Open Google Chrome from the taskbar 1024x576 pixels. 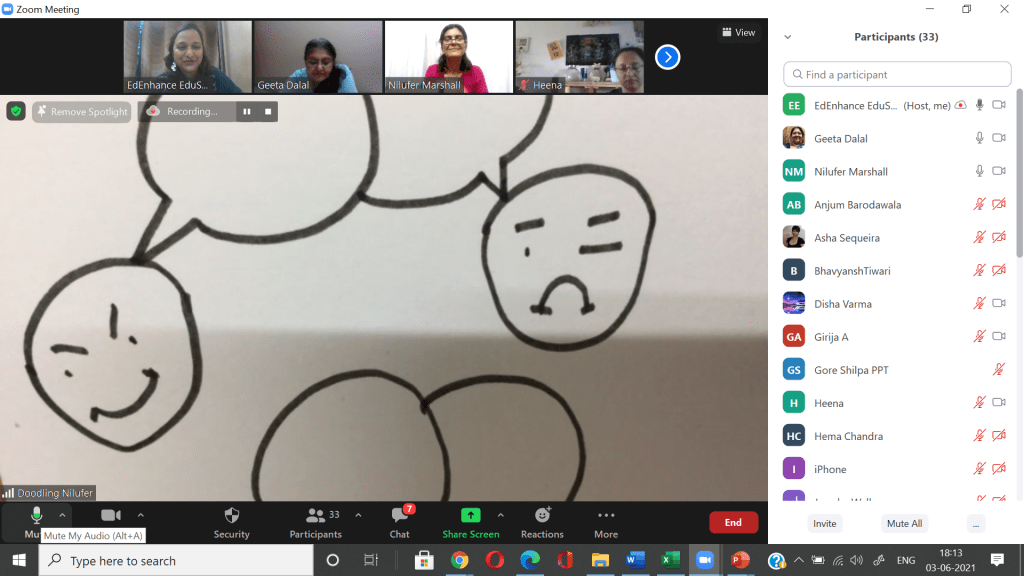(x=459, y=560)
